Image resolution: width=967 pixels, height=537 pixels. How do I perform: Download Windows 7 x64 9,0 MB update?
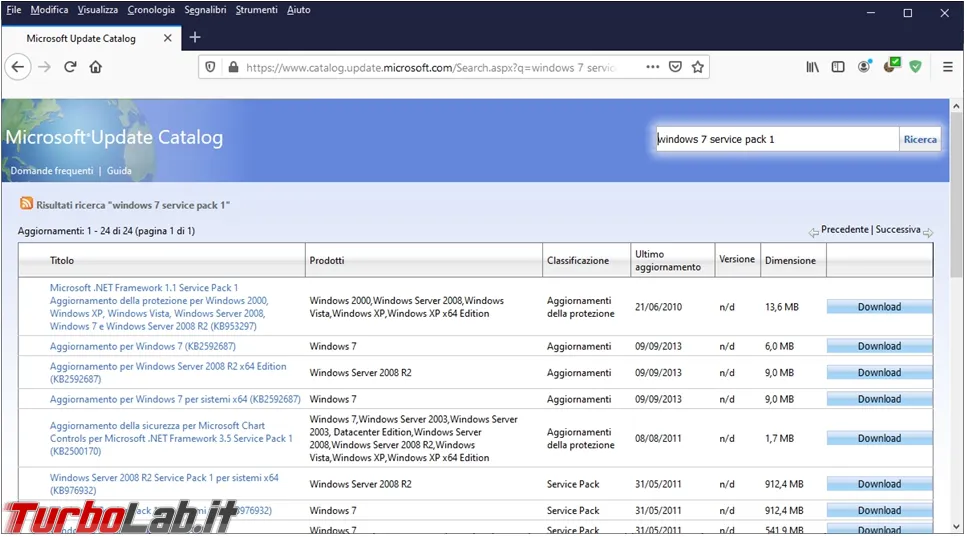879,400
